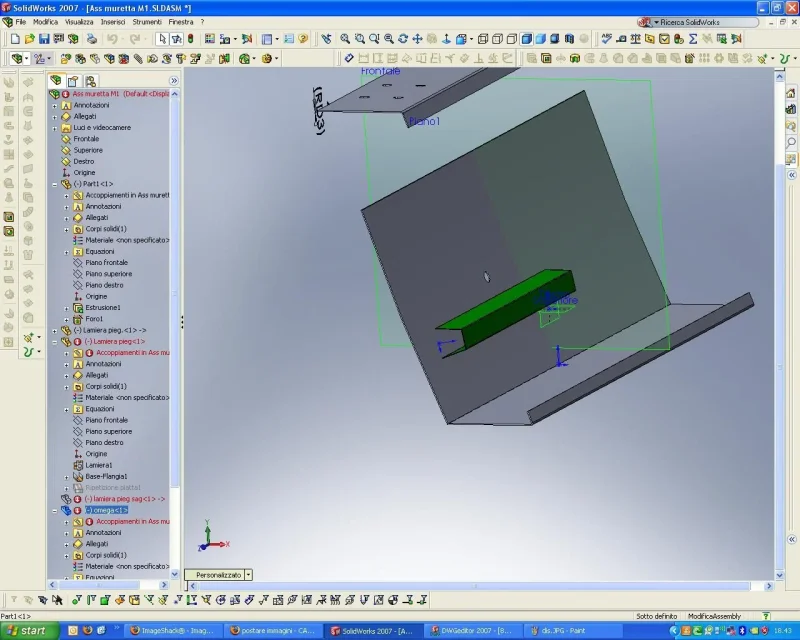The image size is (800, 640).
Task: Switch to Wireframe display style
Action: [x=483, y=39]
